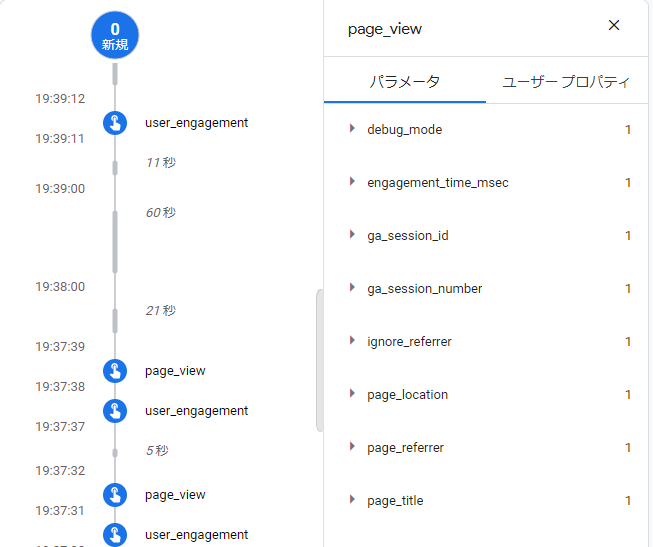The image size is (653, 547).
Task: Click the blue 新規 count circle
Action: pyautogui.click(x=115, y=36)
